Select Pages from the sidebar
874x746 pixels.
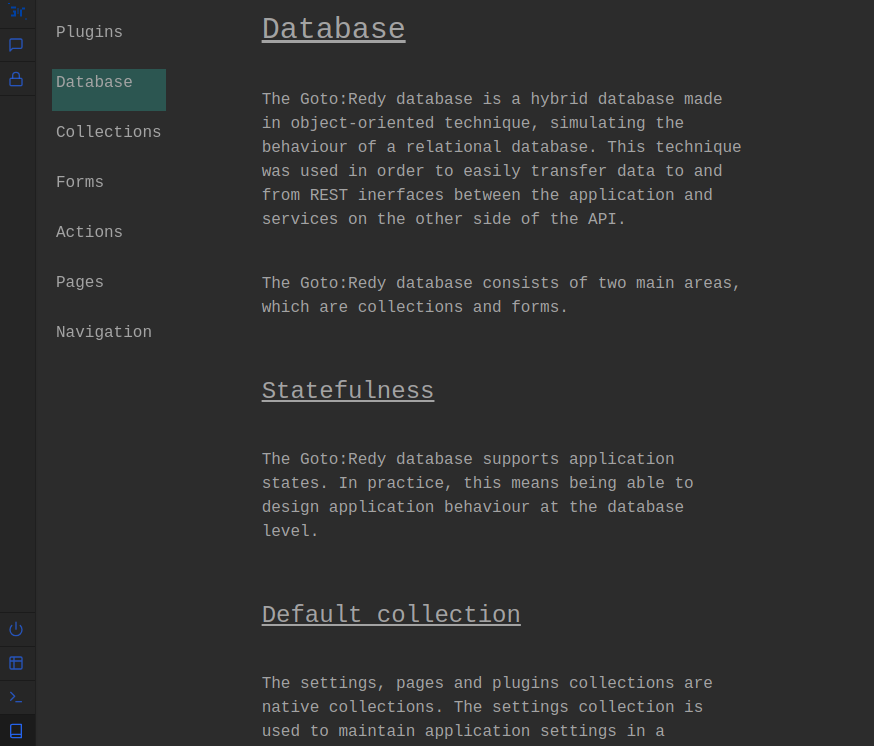[x=79, y=282]
